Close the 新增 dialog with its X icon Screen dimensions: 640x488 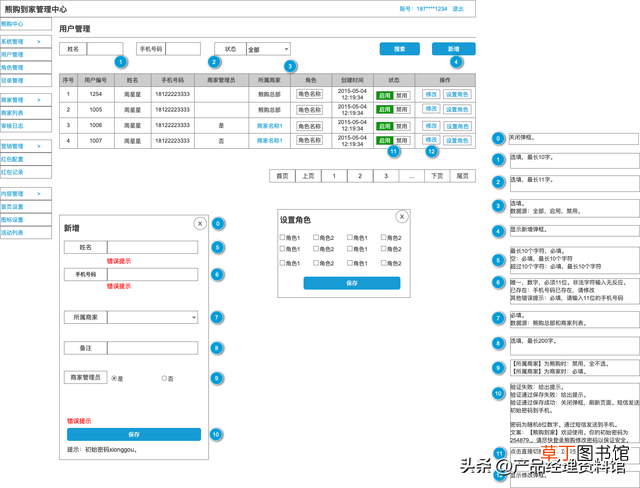click(200, 224)
